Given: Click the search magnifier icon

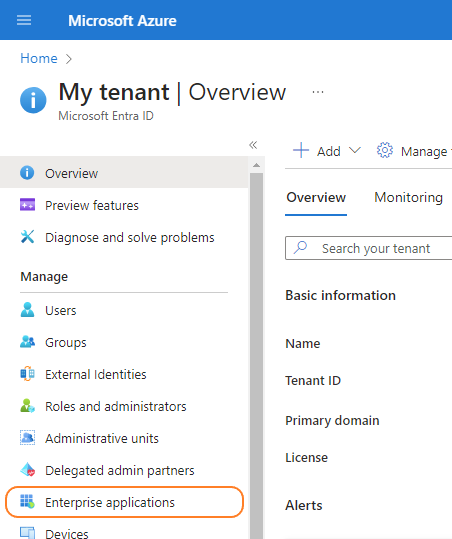Looking at the screenshot, I should (x=301, y=248).
